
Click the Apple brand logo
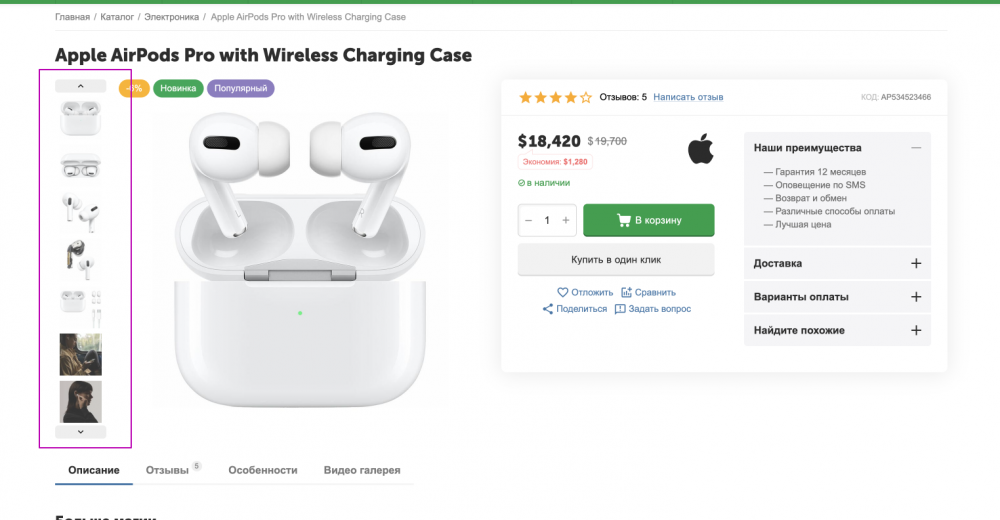tap(700, 150)
